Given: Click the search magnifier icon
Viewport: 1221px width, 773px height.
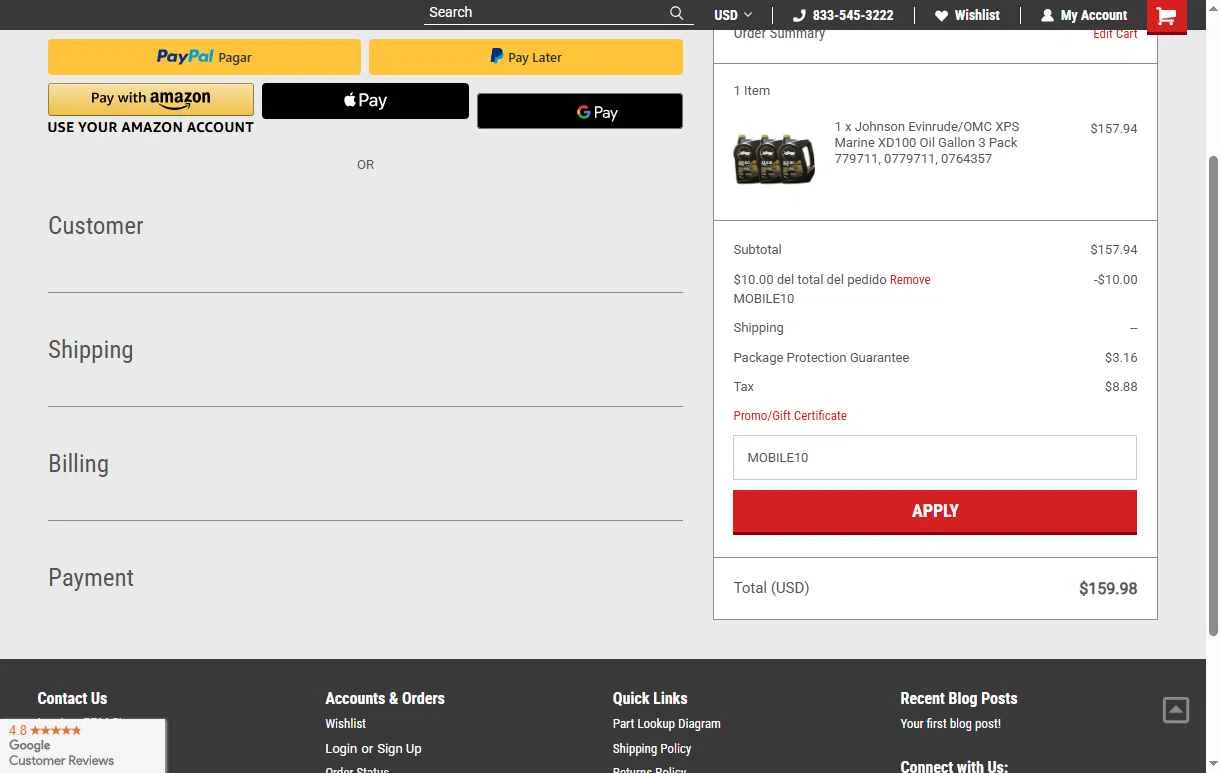Looking at the screenshot, I should (x=677, y=13).
